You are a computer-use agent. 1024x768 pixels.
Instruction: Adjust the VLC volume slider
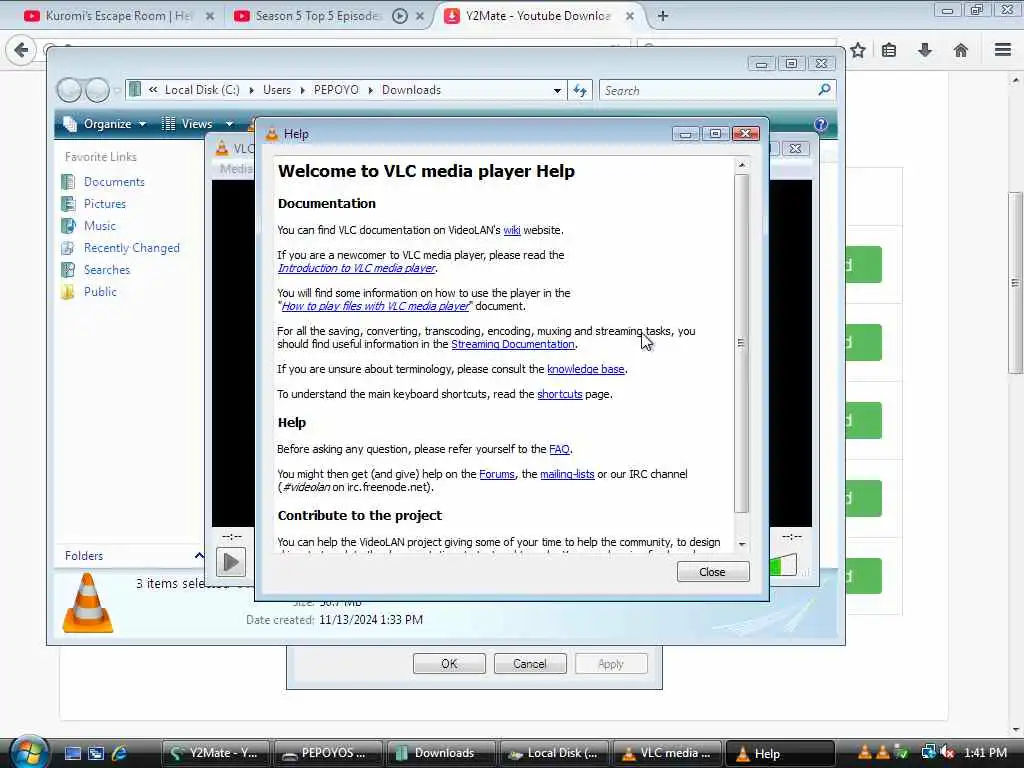tap(783, 566)
